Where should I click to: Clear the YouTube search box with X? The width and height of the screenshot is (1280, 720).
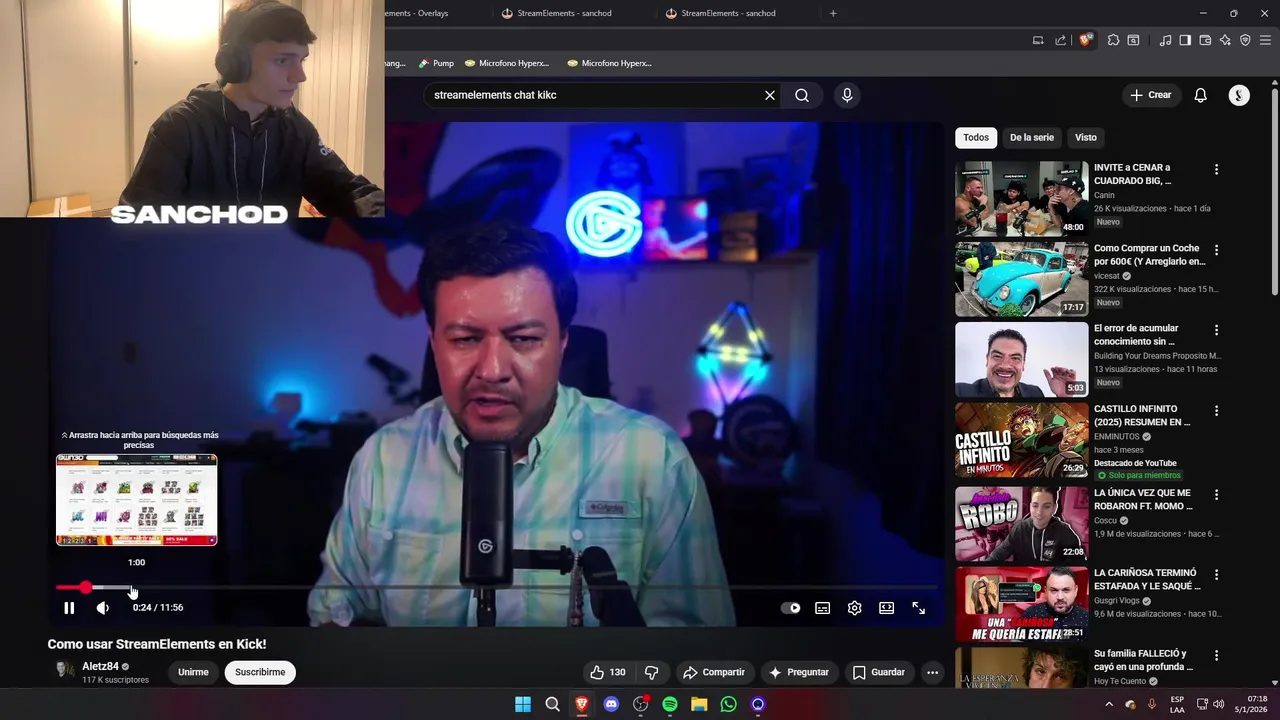click(770, 95)
